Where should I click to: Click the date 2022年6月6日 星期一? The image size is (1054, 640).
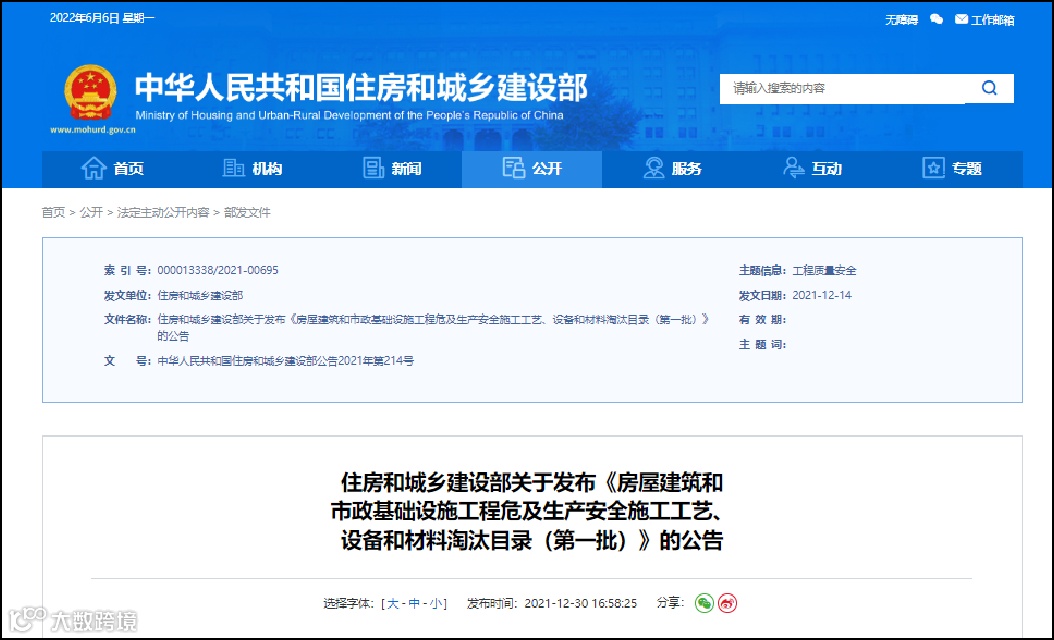tap(102, 18)
